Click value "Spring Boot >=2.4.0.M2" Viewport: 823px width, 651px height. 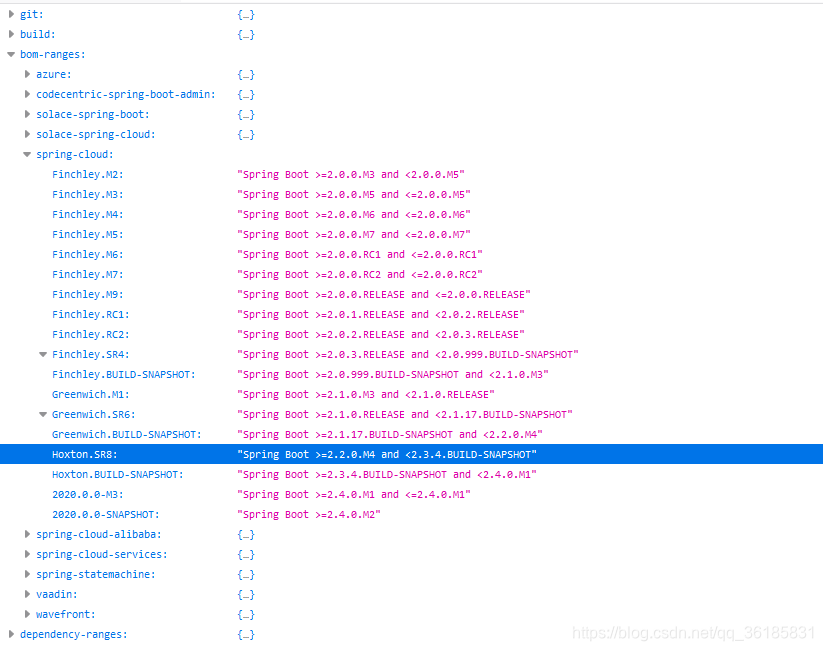[309, 514]
